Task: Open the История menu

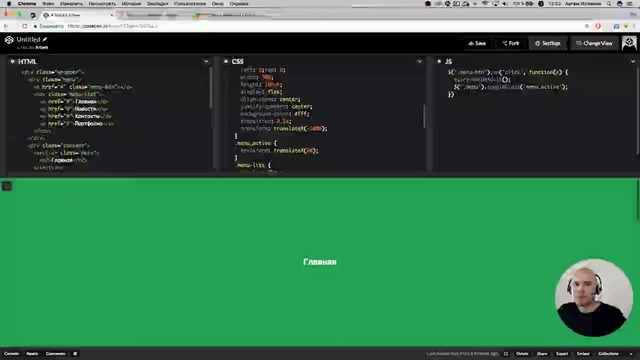Action: [x=131, y=4]
